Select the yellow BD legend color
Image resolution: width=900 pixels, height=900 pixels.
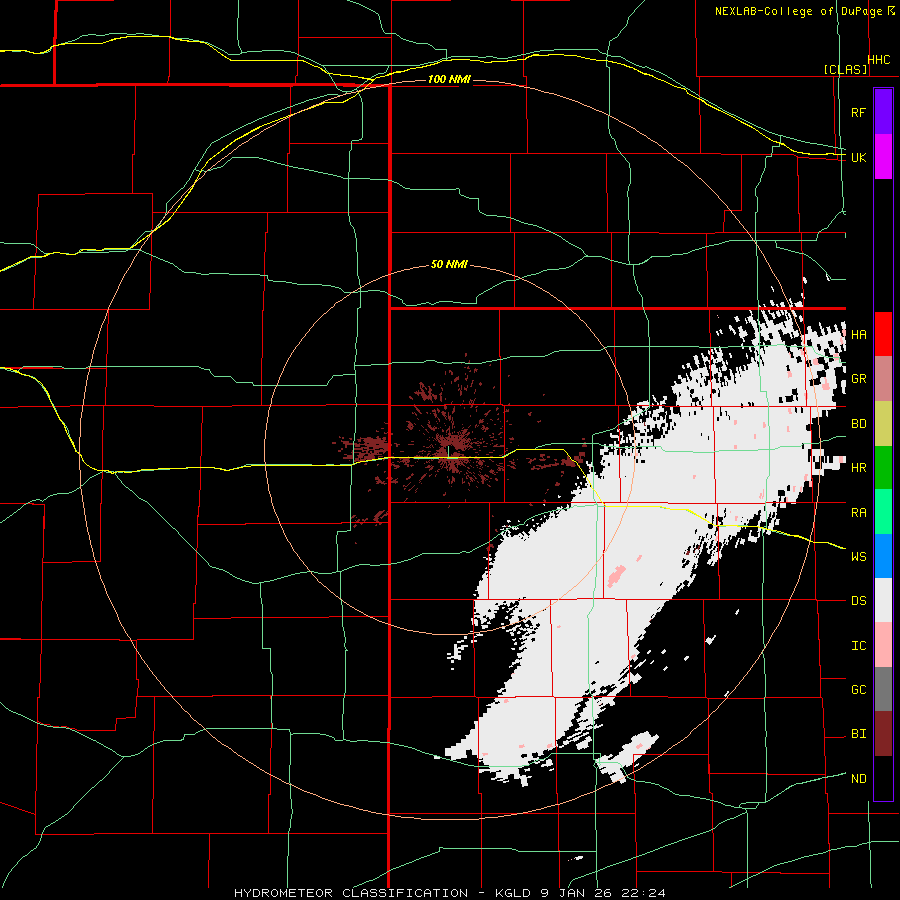point(883,424)
